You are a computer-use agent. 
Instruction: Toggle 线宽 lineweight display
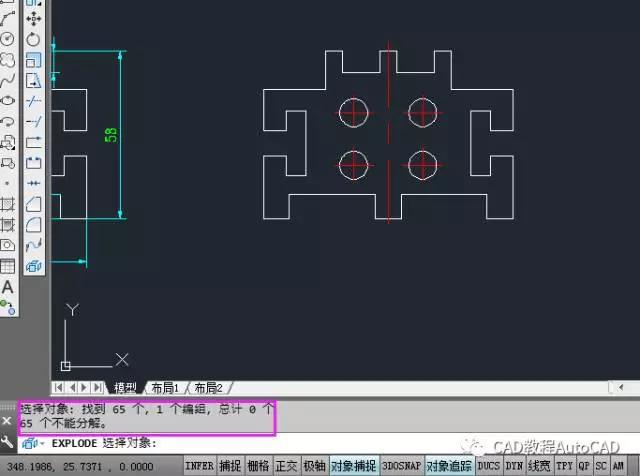click(x=539, y=466)
